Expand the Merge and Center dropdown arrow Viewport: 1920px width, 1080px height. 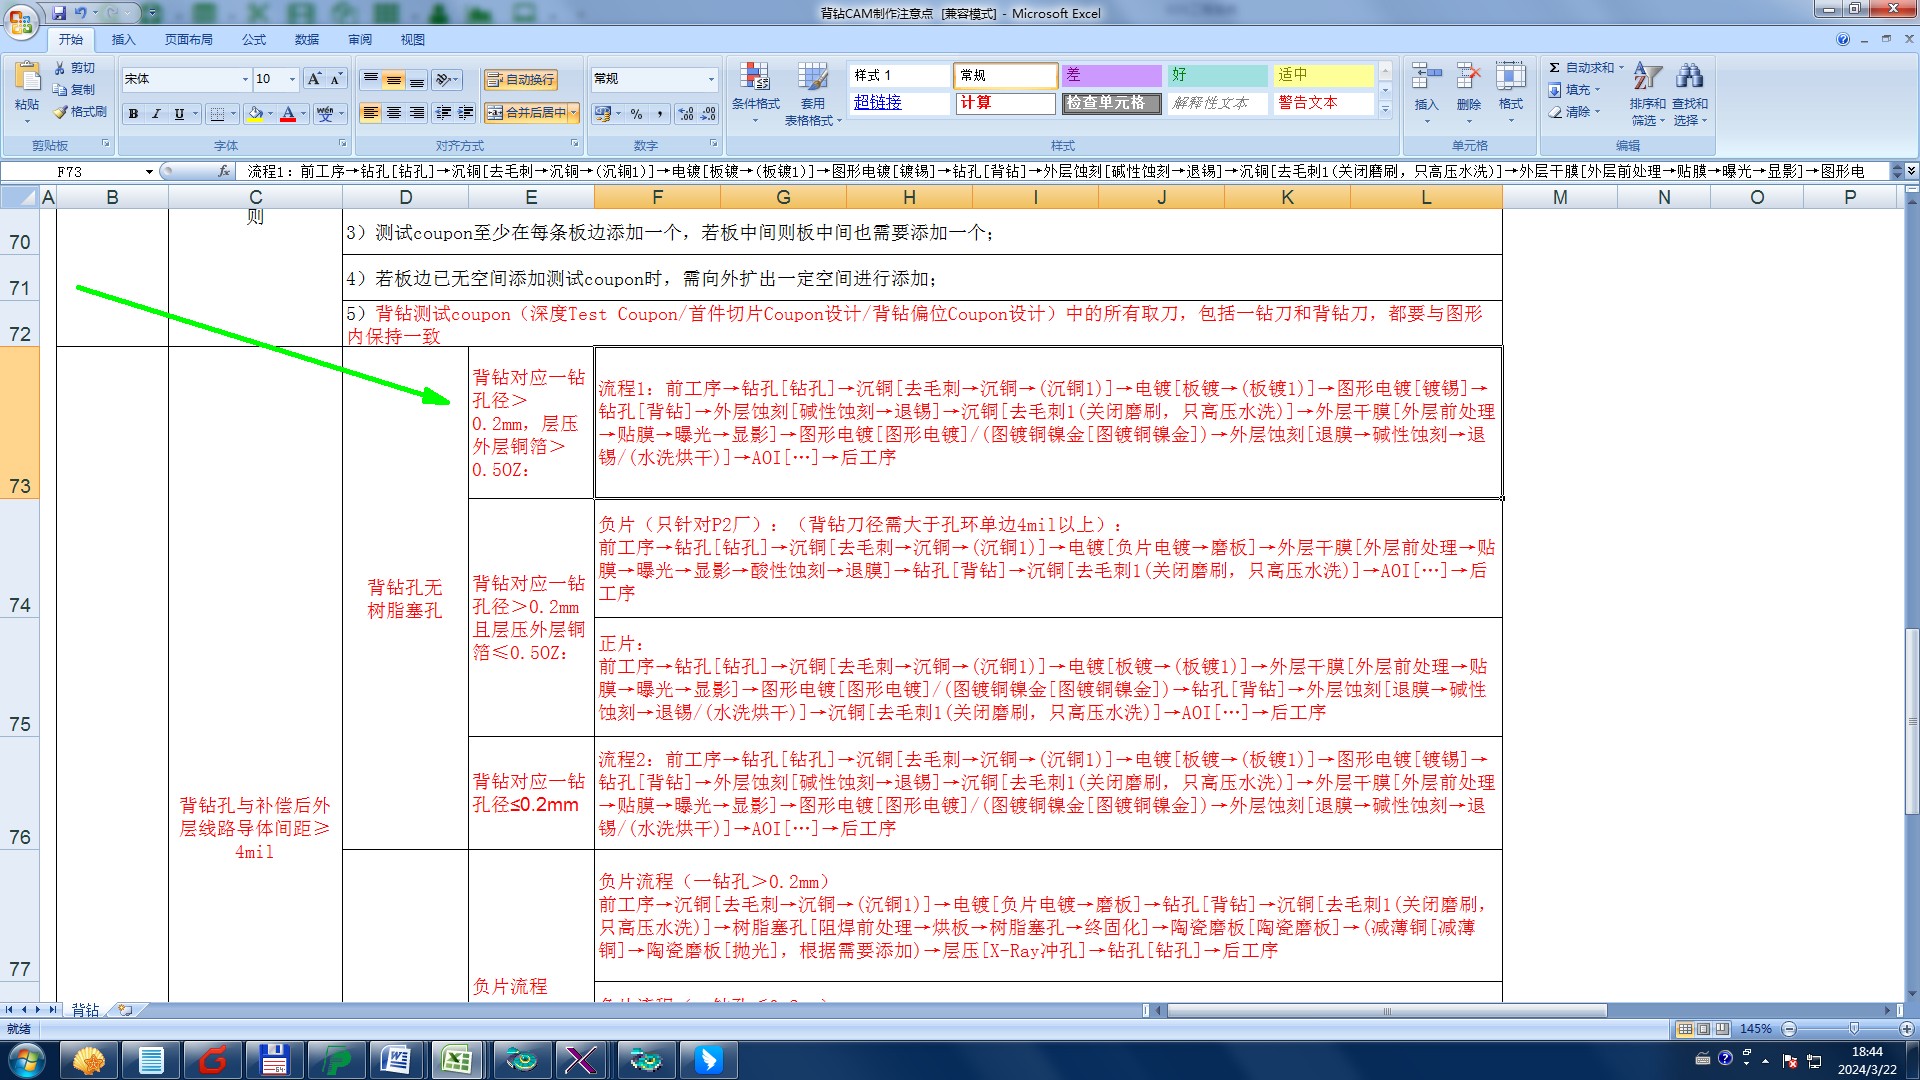(x=574, y=113)
